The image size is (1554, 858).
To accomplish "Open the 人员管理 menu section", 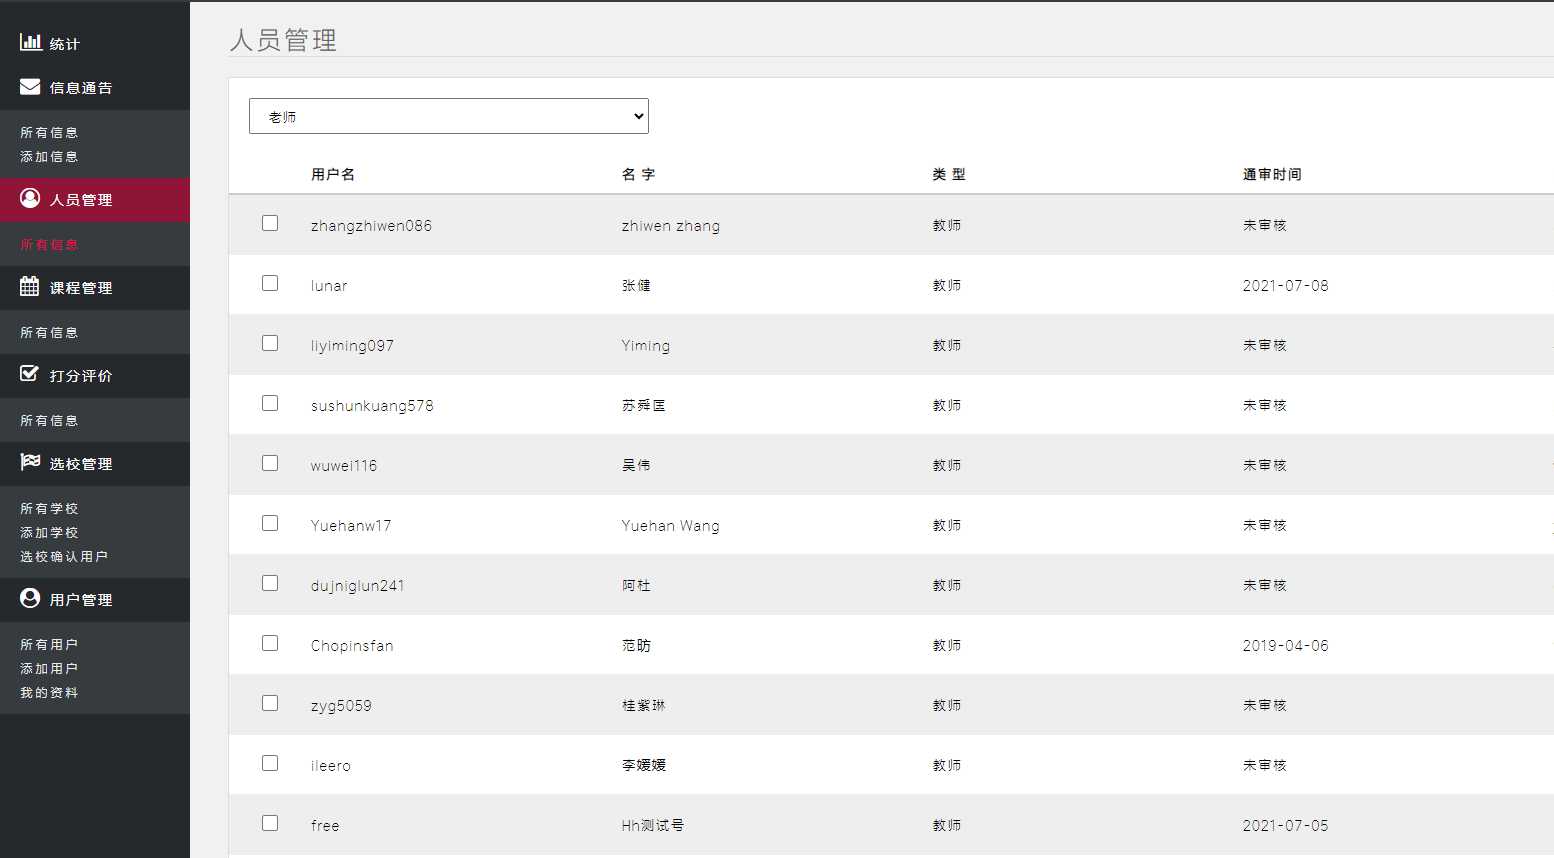I will pyautogui.click(x=95, y=200).
